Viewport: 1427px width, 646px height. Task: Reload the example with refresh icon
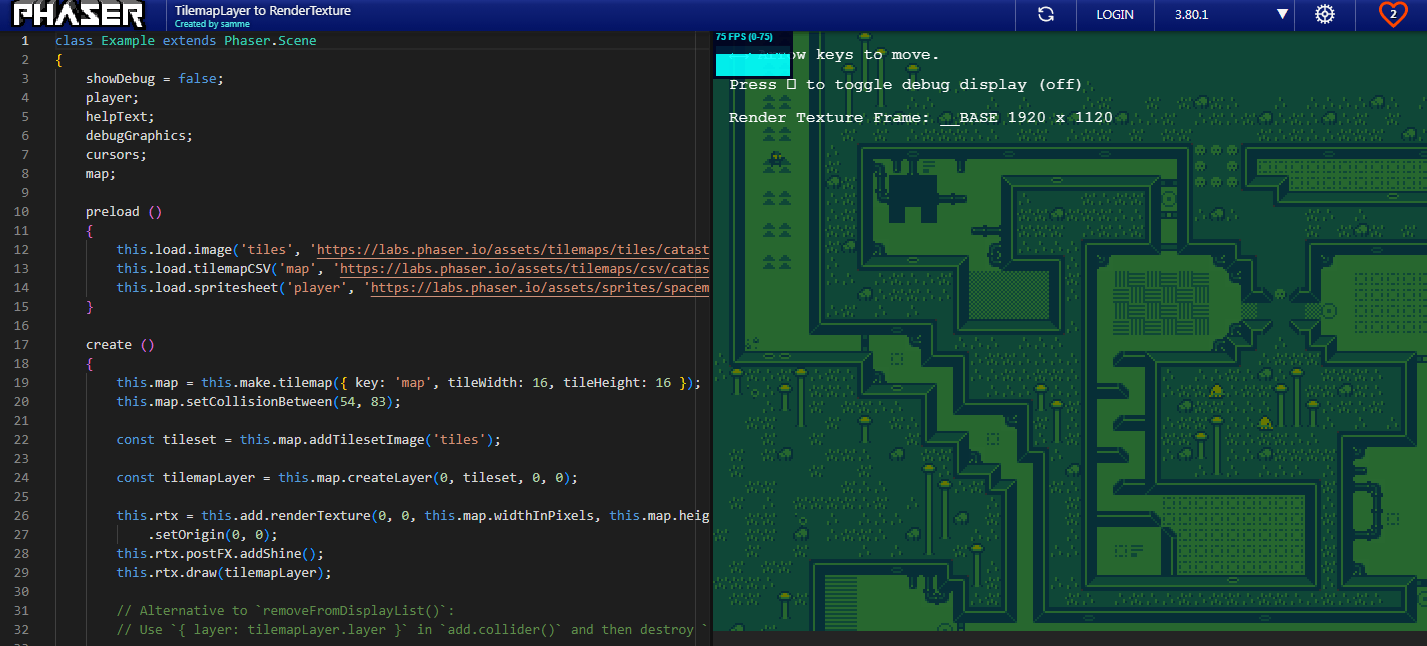(1046, 14)
